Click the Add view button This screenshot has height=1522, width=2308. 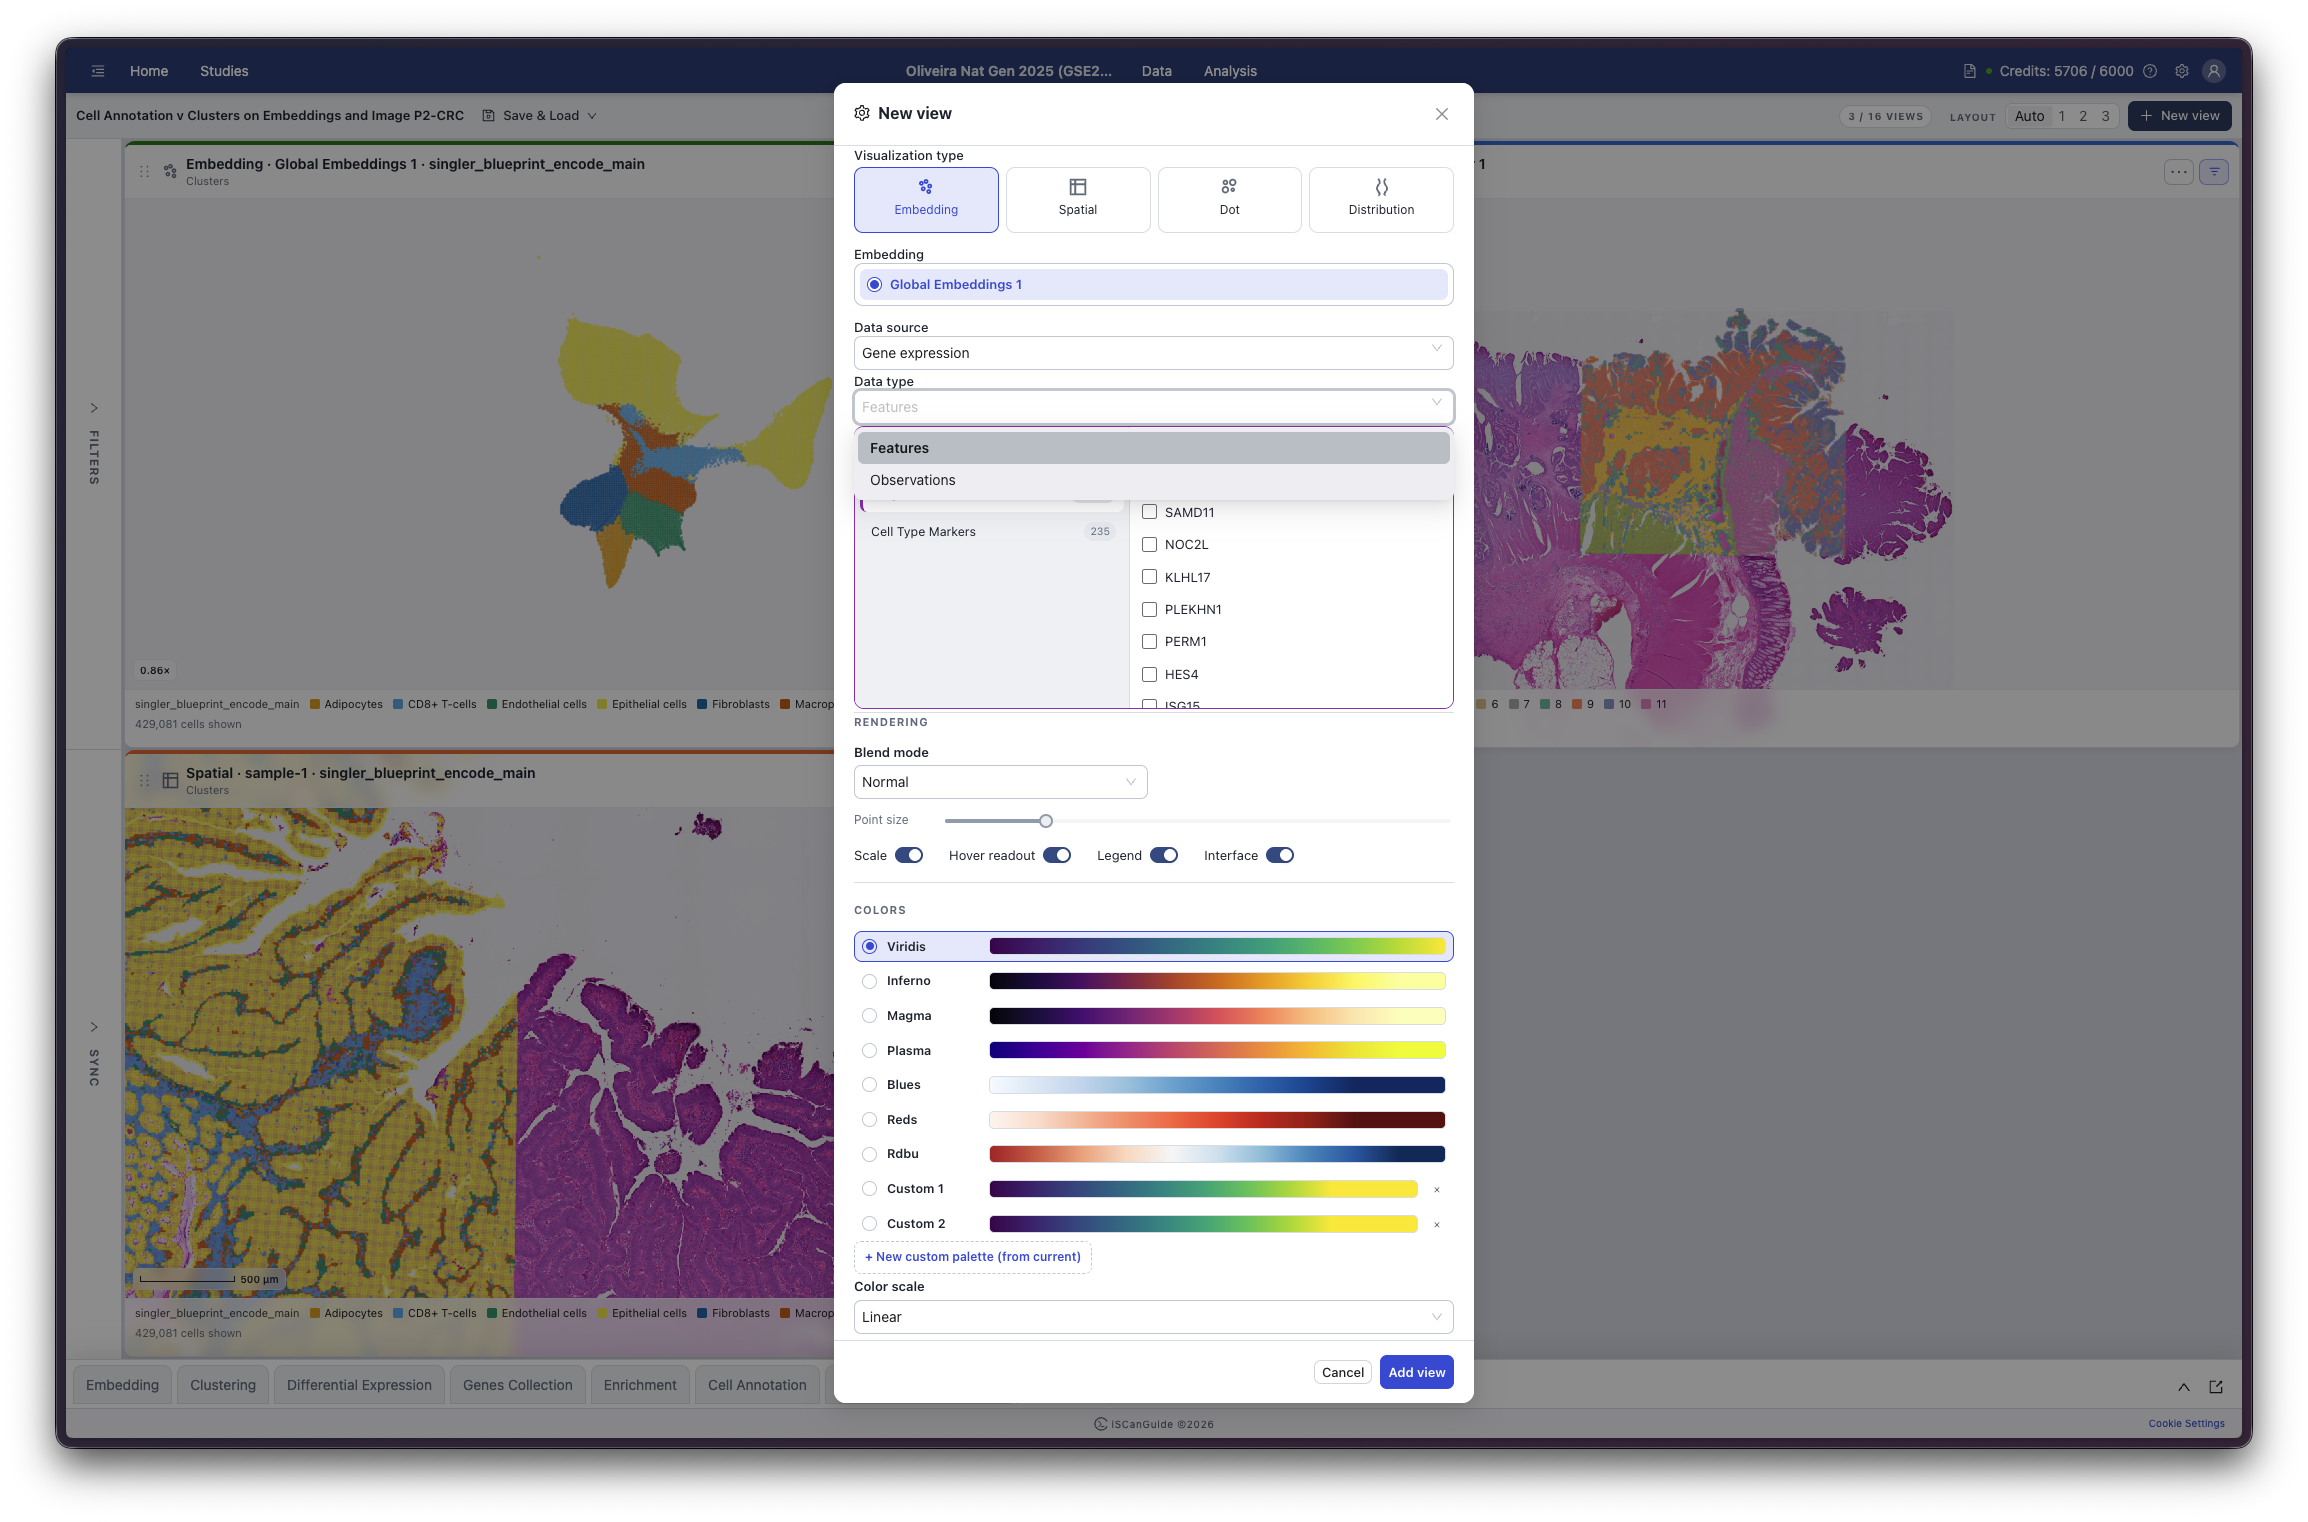pos(1416,1372)
